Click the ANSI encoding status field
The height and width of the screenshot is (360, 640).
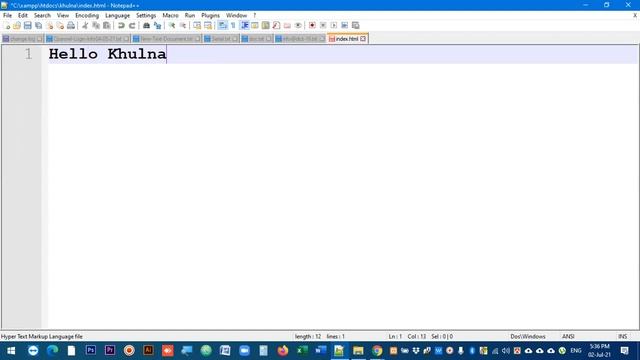coord(568,337)
